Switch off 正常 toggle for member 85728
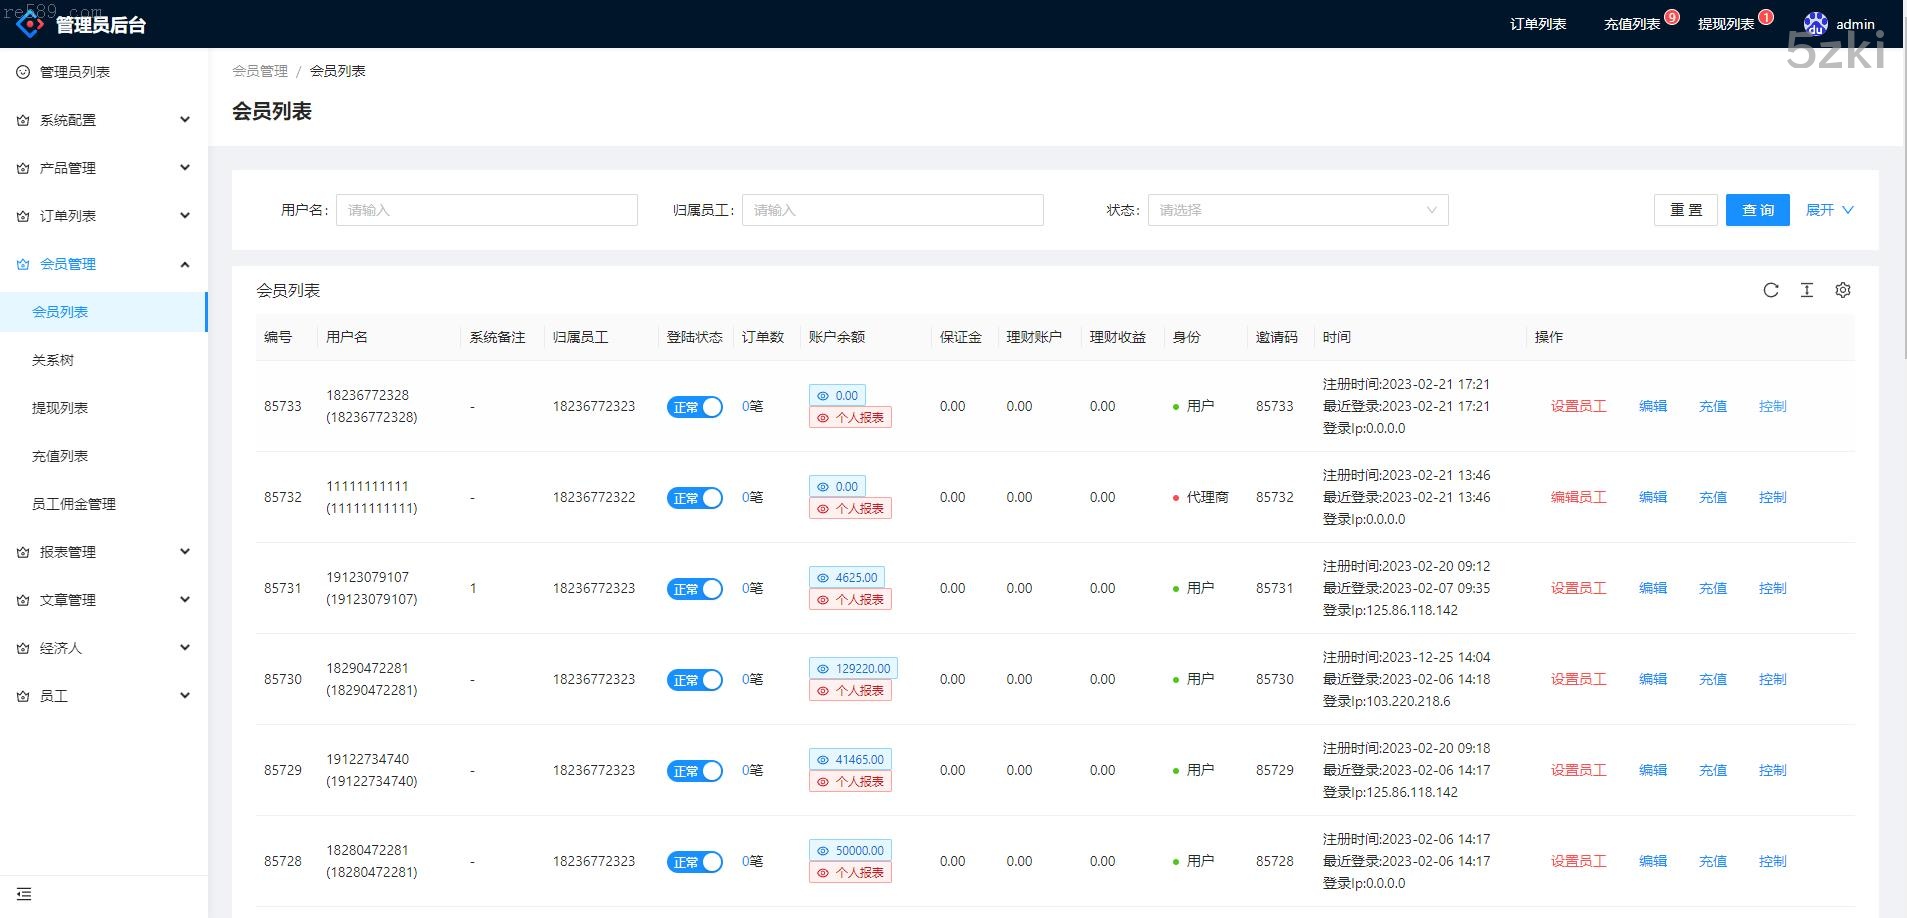Image resolution: width=1907 pixels, height=918 pixels. point(694,862)
